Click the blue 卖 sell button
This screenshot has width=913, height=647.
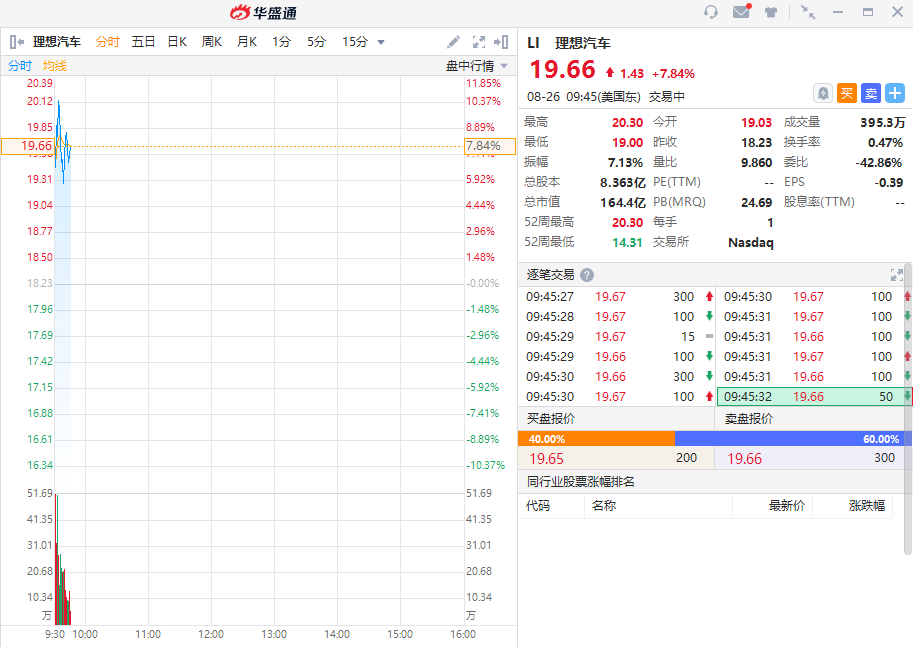coord(871,93)
